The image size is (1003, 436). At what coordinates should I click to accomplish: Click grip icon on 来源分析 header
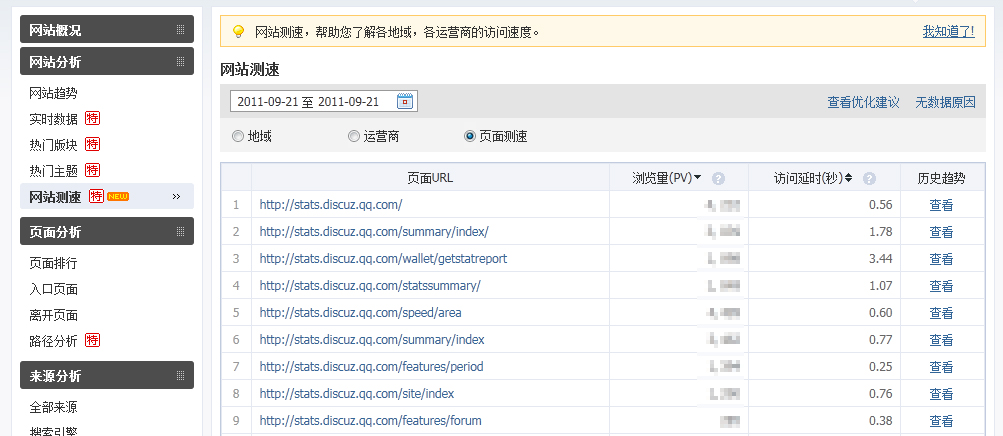[x=180, y=375]
